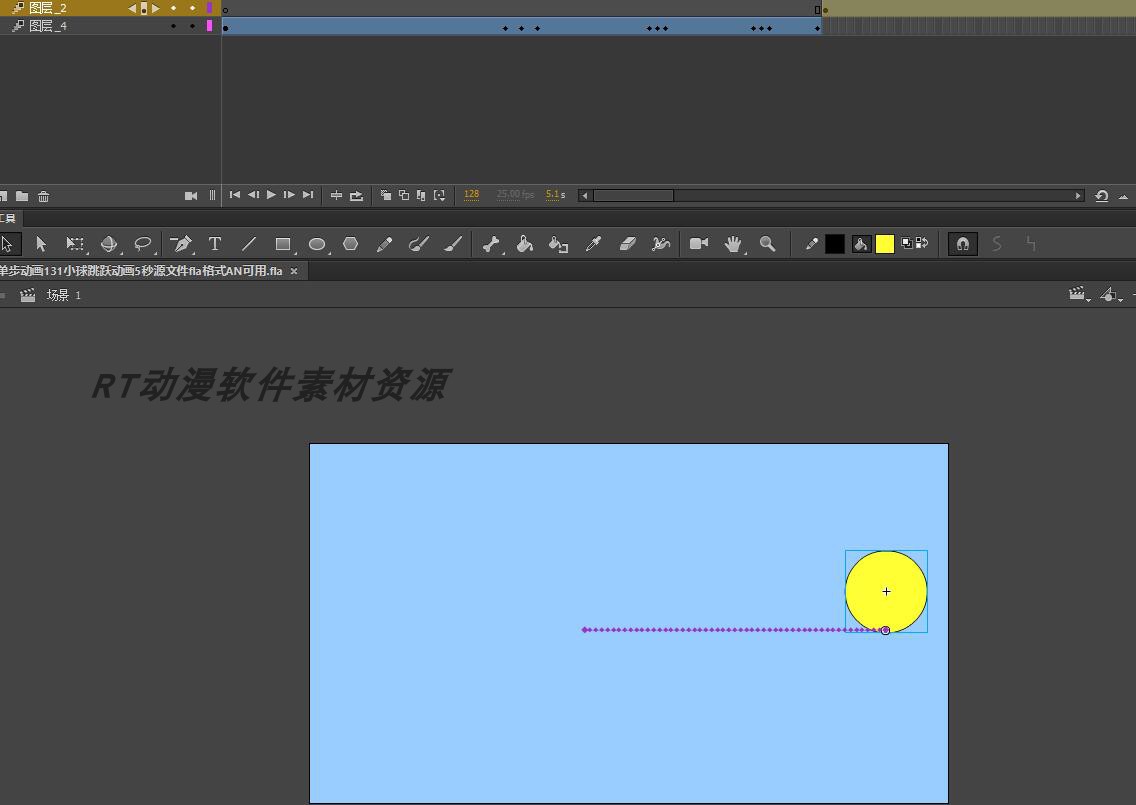Toggle loop playback mode
Image resolution: width=1136 pixels, height=805 pixels.
[357, 195]
